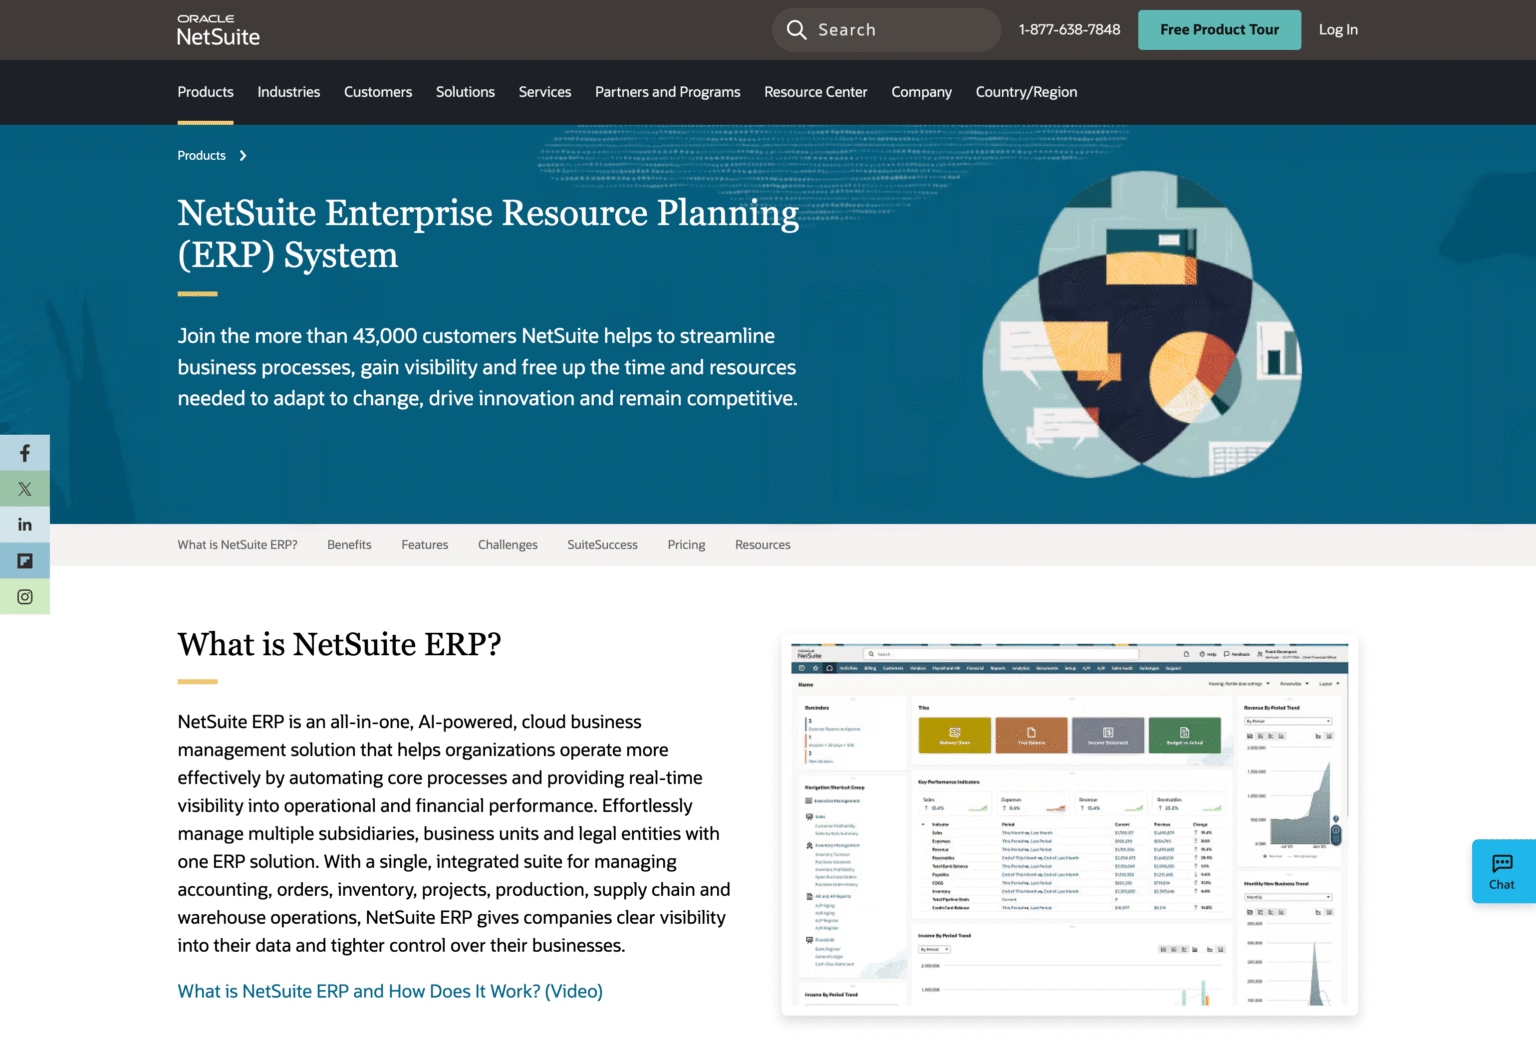Click the search magnifier icon
1536x1049 pixels.
click(x=796, y=30)
